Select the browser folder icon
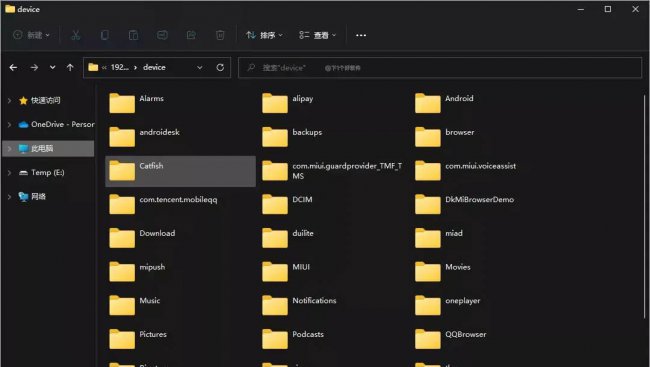650x367 pixels. [x=427, y=137]
